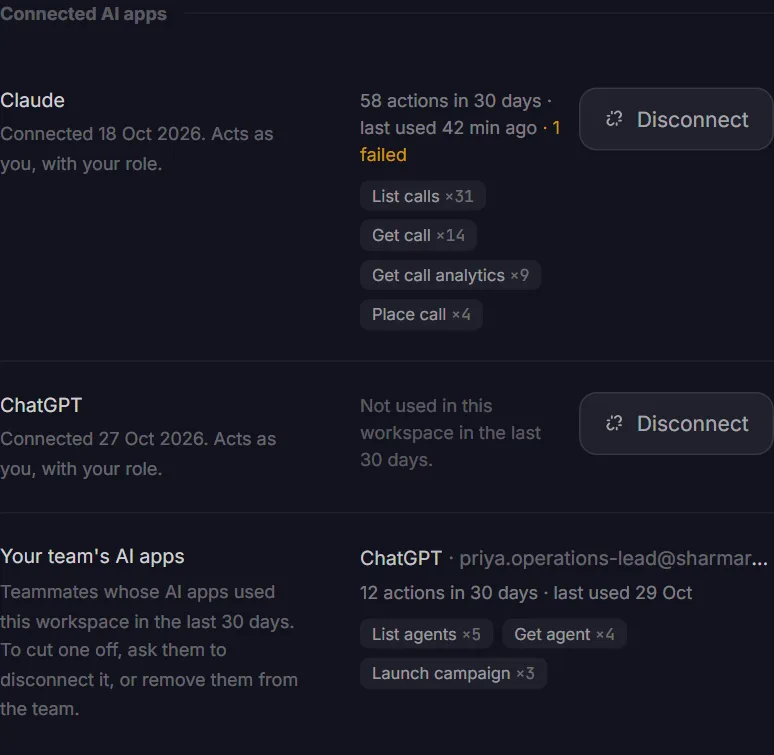Click the teammate's "ChatGPT" label beside the email
This screenshot has height=755, width=774.
[401, 559]
